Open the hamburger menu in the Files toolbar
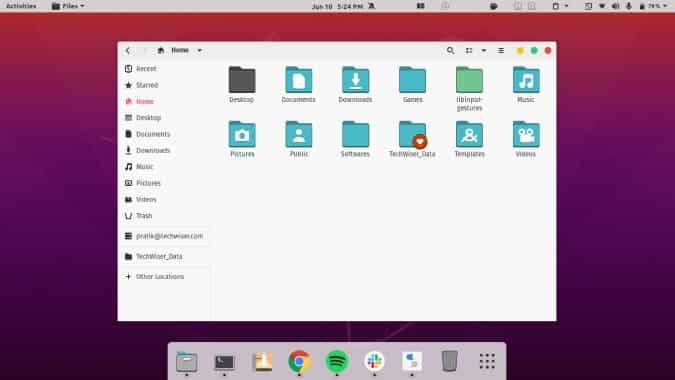The height and width of the screenshot is (380, 675). pos(501,50)
